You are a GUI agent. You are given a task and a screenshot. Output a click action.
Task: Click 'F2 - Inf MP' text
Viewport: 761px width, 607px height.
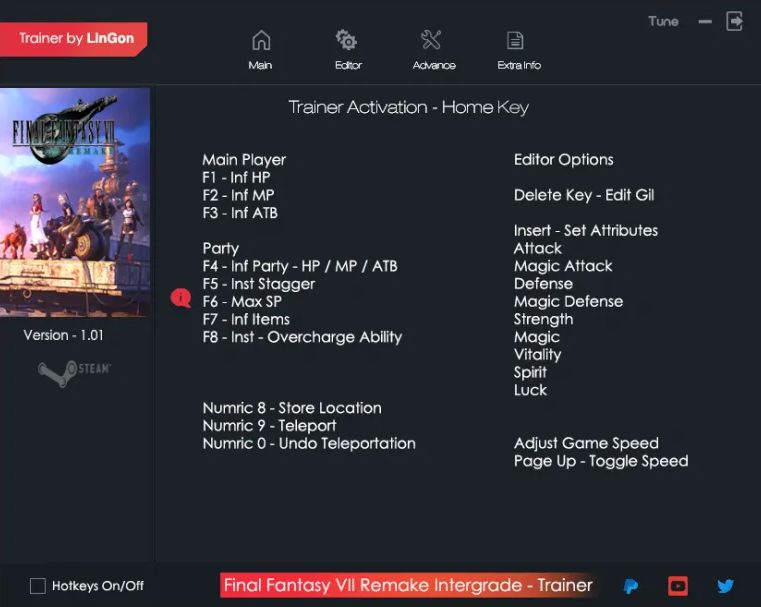[x=238, y=195]
